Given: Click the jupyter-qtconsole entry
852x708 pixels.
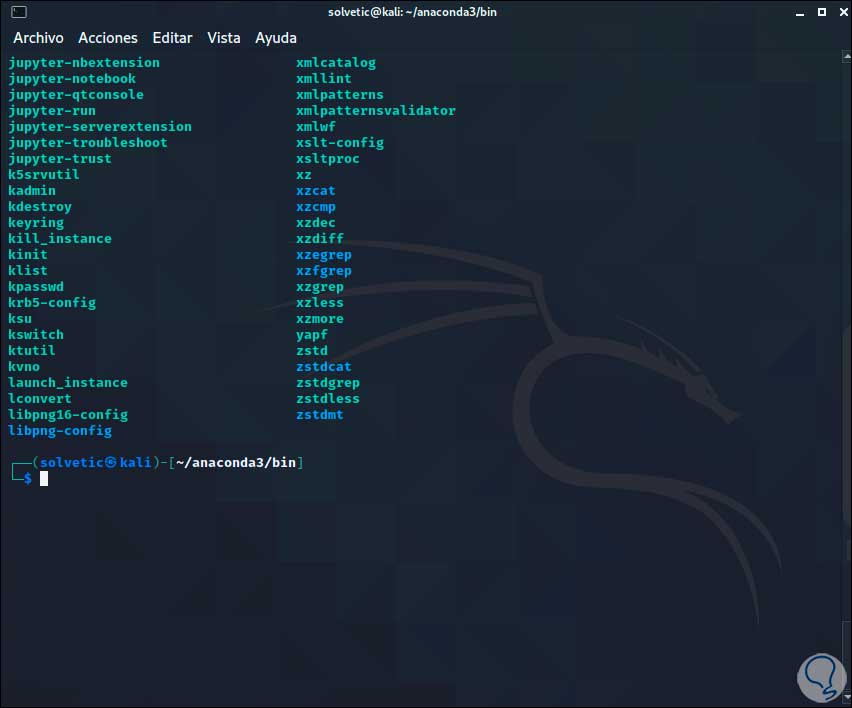Looking at the screenshot, I should (76, 95).
